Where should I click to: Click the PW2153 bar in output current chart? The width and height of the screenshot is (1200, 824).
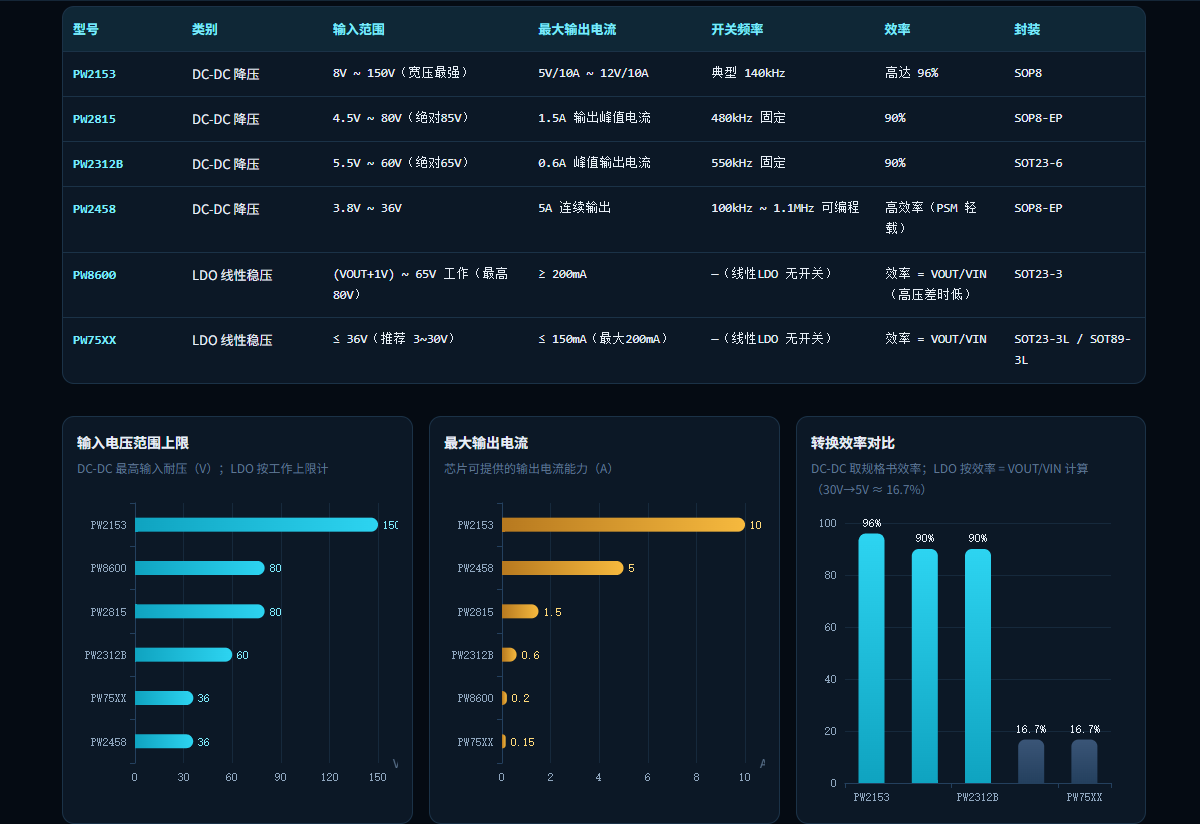pyautogui.click(x=623, y=525)
